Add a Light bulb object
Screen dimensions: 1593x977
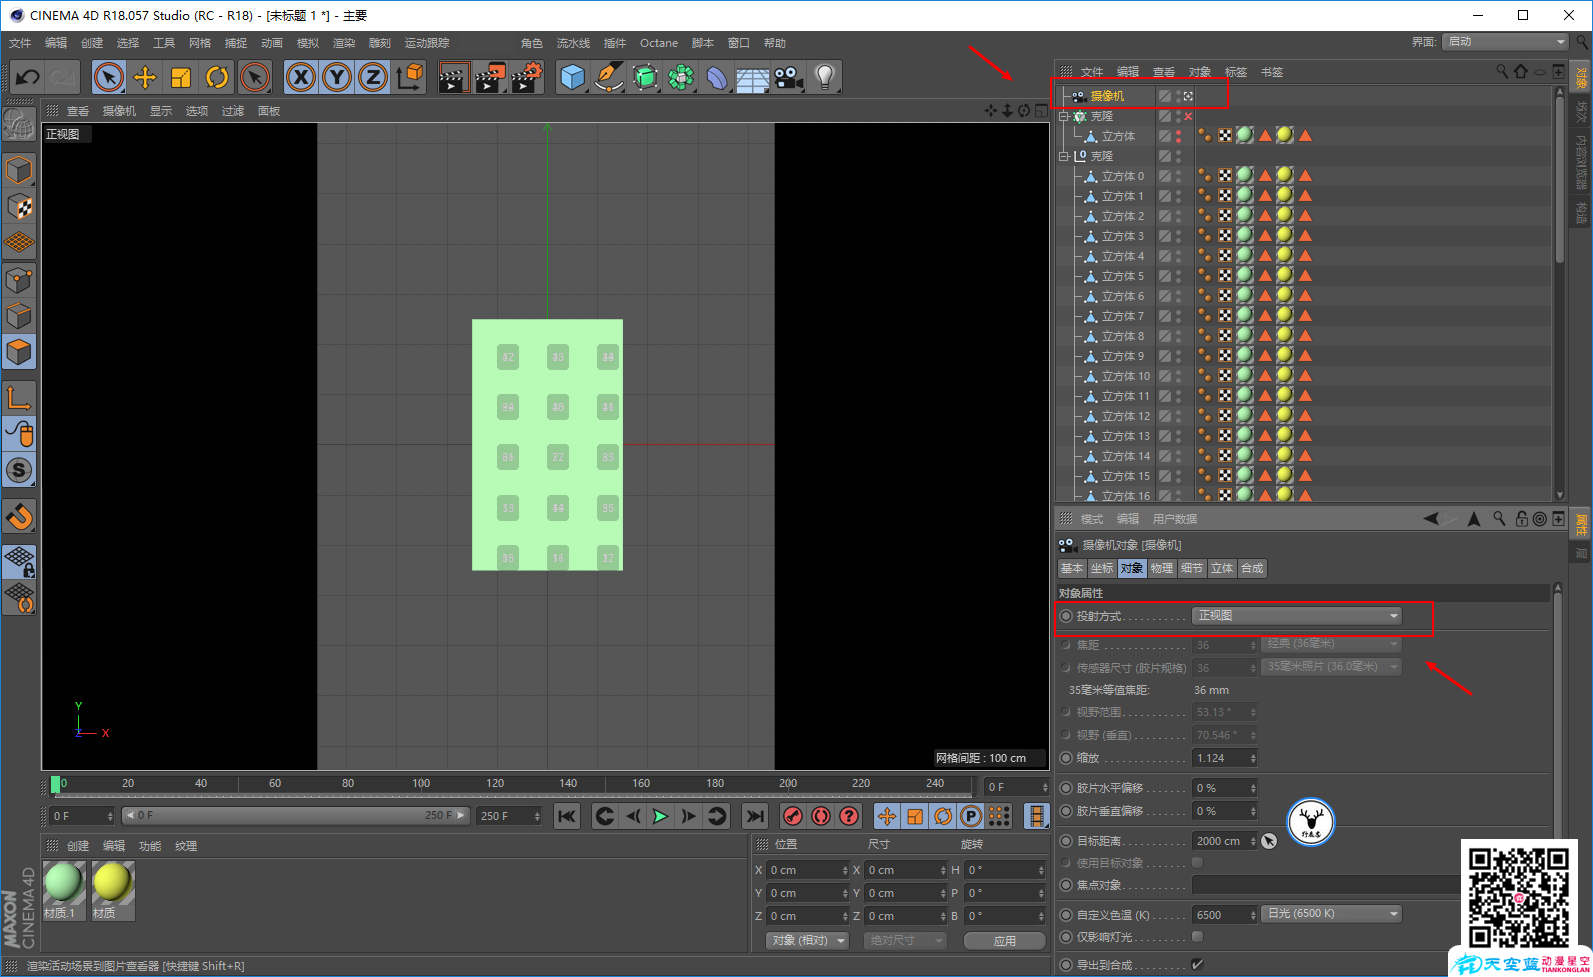825,77
